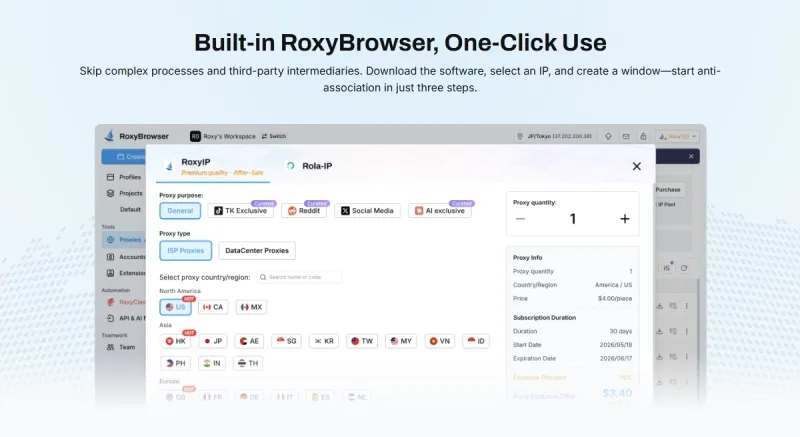Click the lightbulb icon in header
Screen dimensions: 800x437
[608, 136]
